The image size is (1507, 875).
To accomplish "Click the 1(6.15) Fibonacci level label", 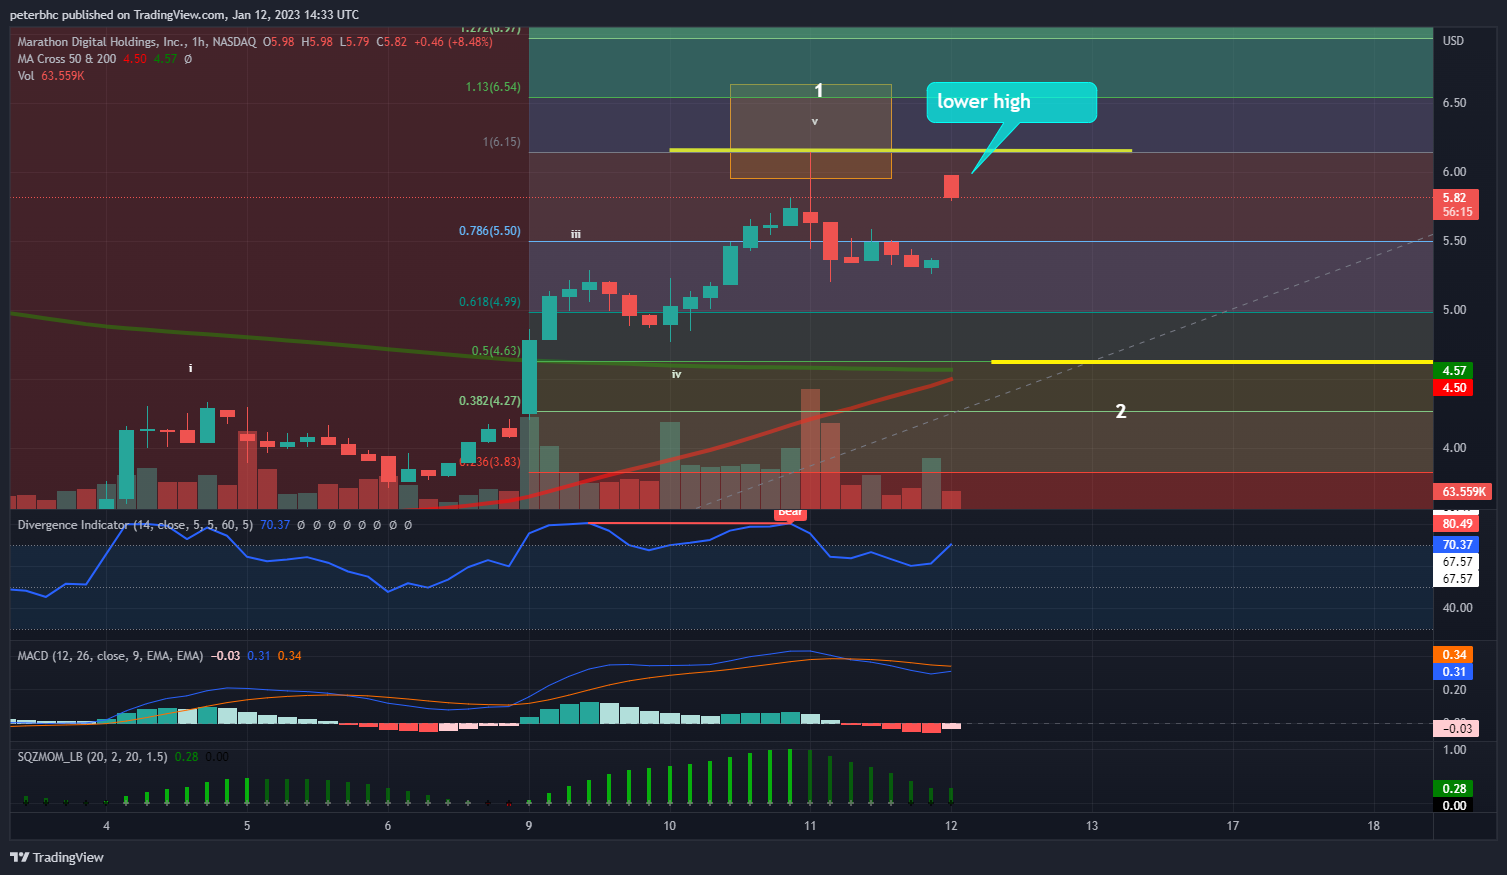I will pyautogui.click(x=502, y=142).
